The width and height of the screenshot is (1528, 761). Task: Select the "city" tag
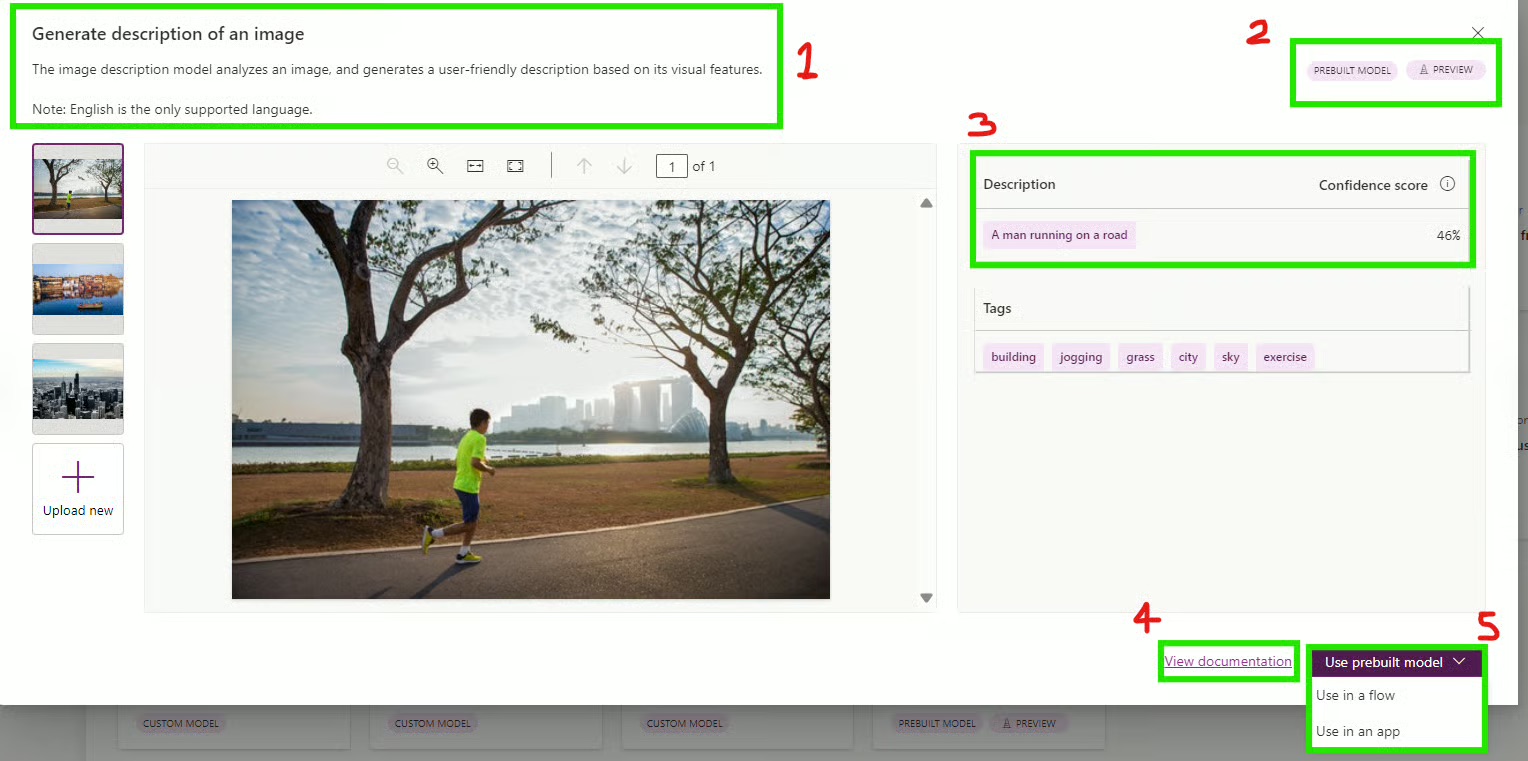coord(1188,357)
